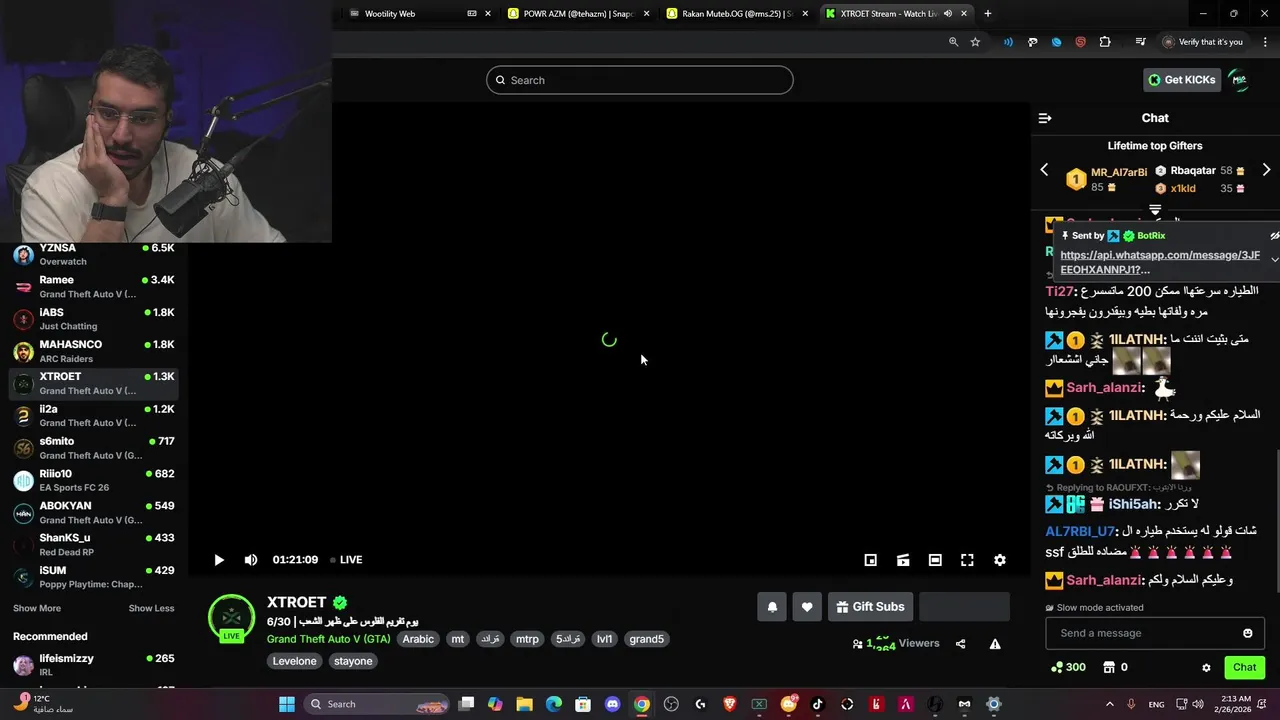Open the ii2a channel in sidebar

(93, 416)
